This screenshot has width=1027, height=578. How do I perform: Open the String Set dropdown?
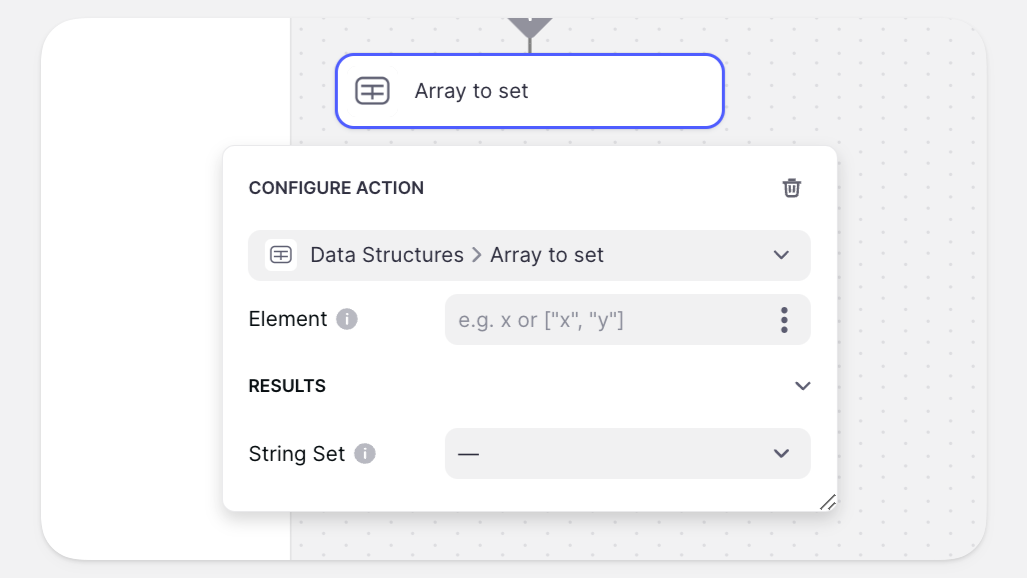pos(627,454)
